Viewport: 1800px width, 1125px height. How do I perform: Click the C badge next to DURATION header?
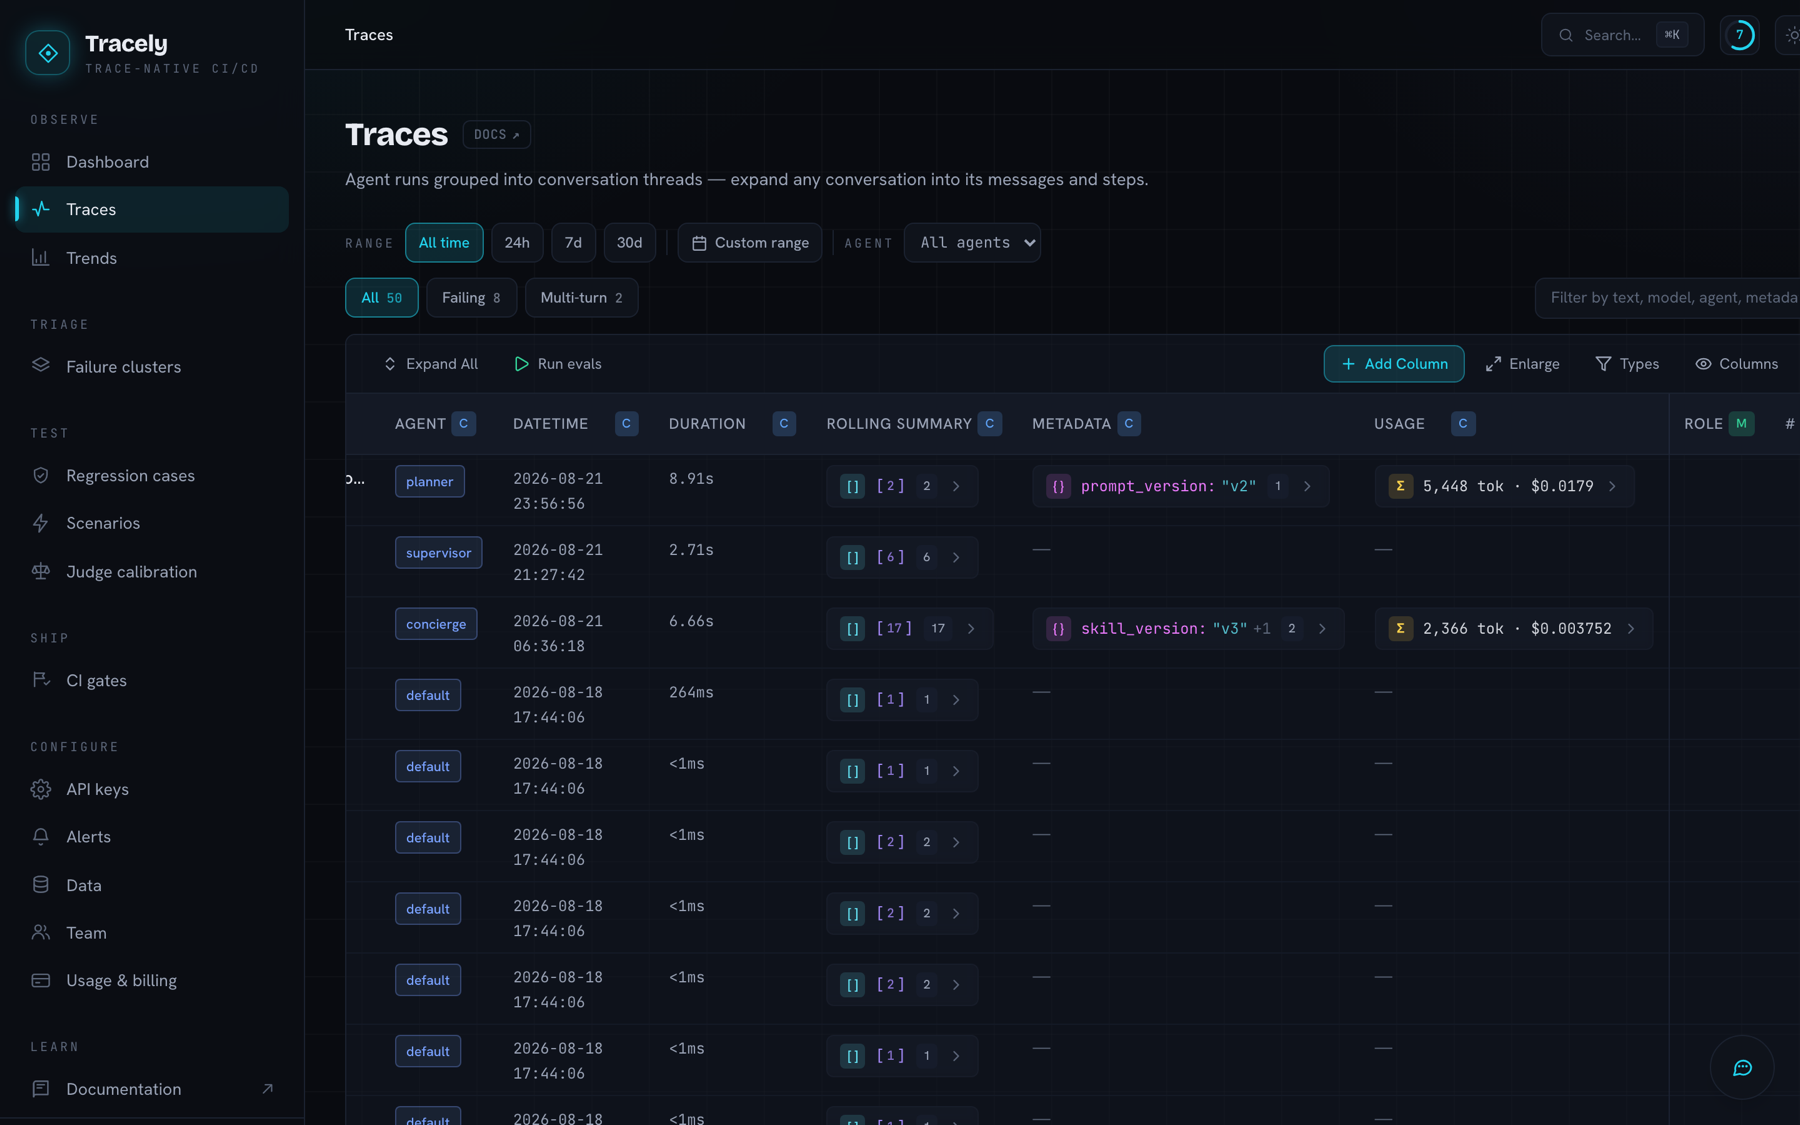click(784, 424)
